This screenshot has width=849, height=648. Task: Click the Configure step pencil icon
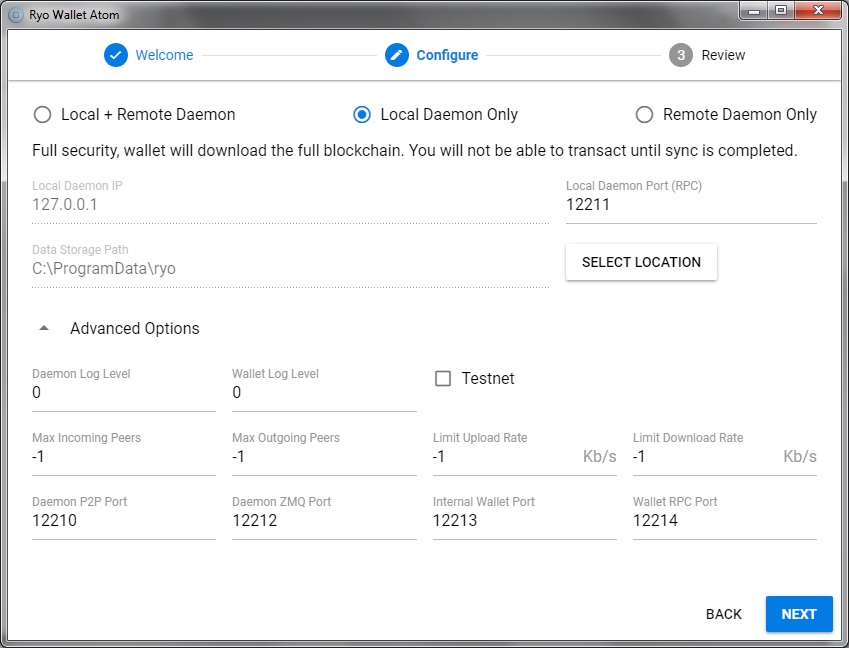click(397, 55)
